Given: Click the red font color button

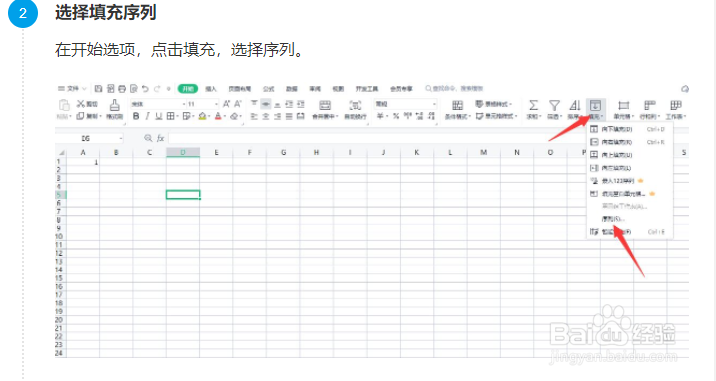Looking at the screenshot, I should point(218,116).
